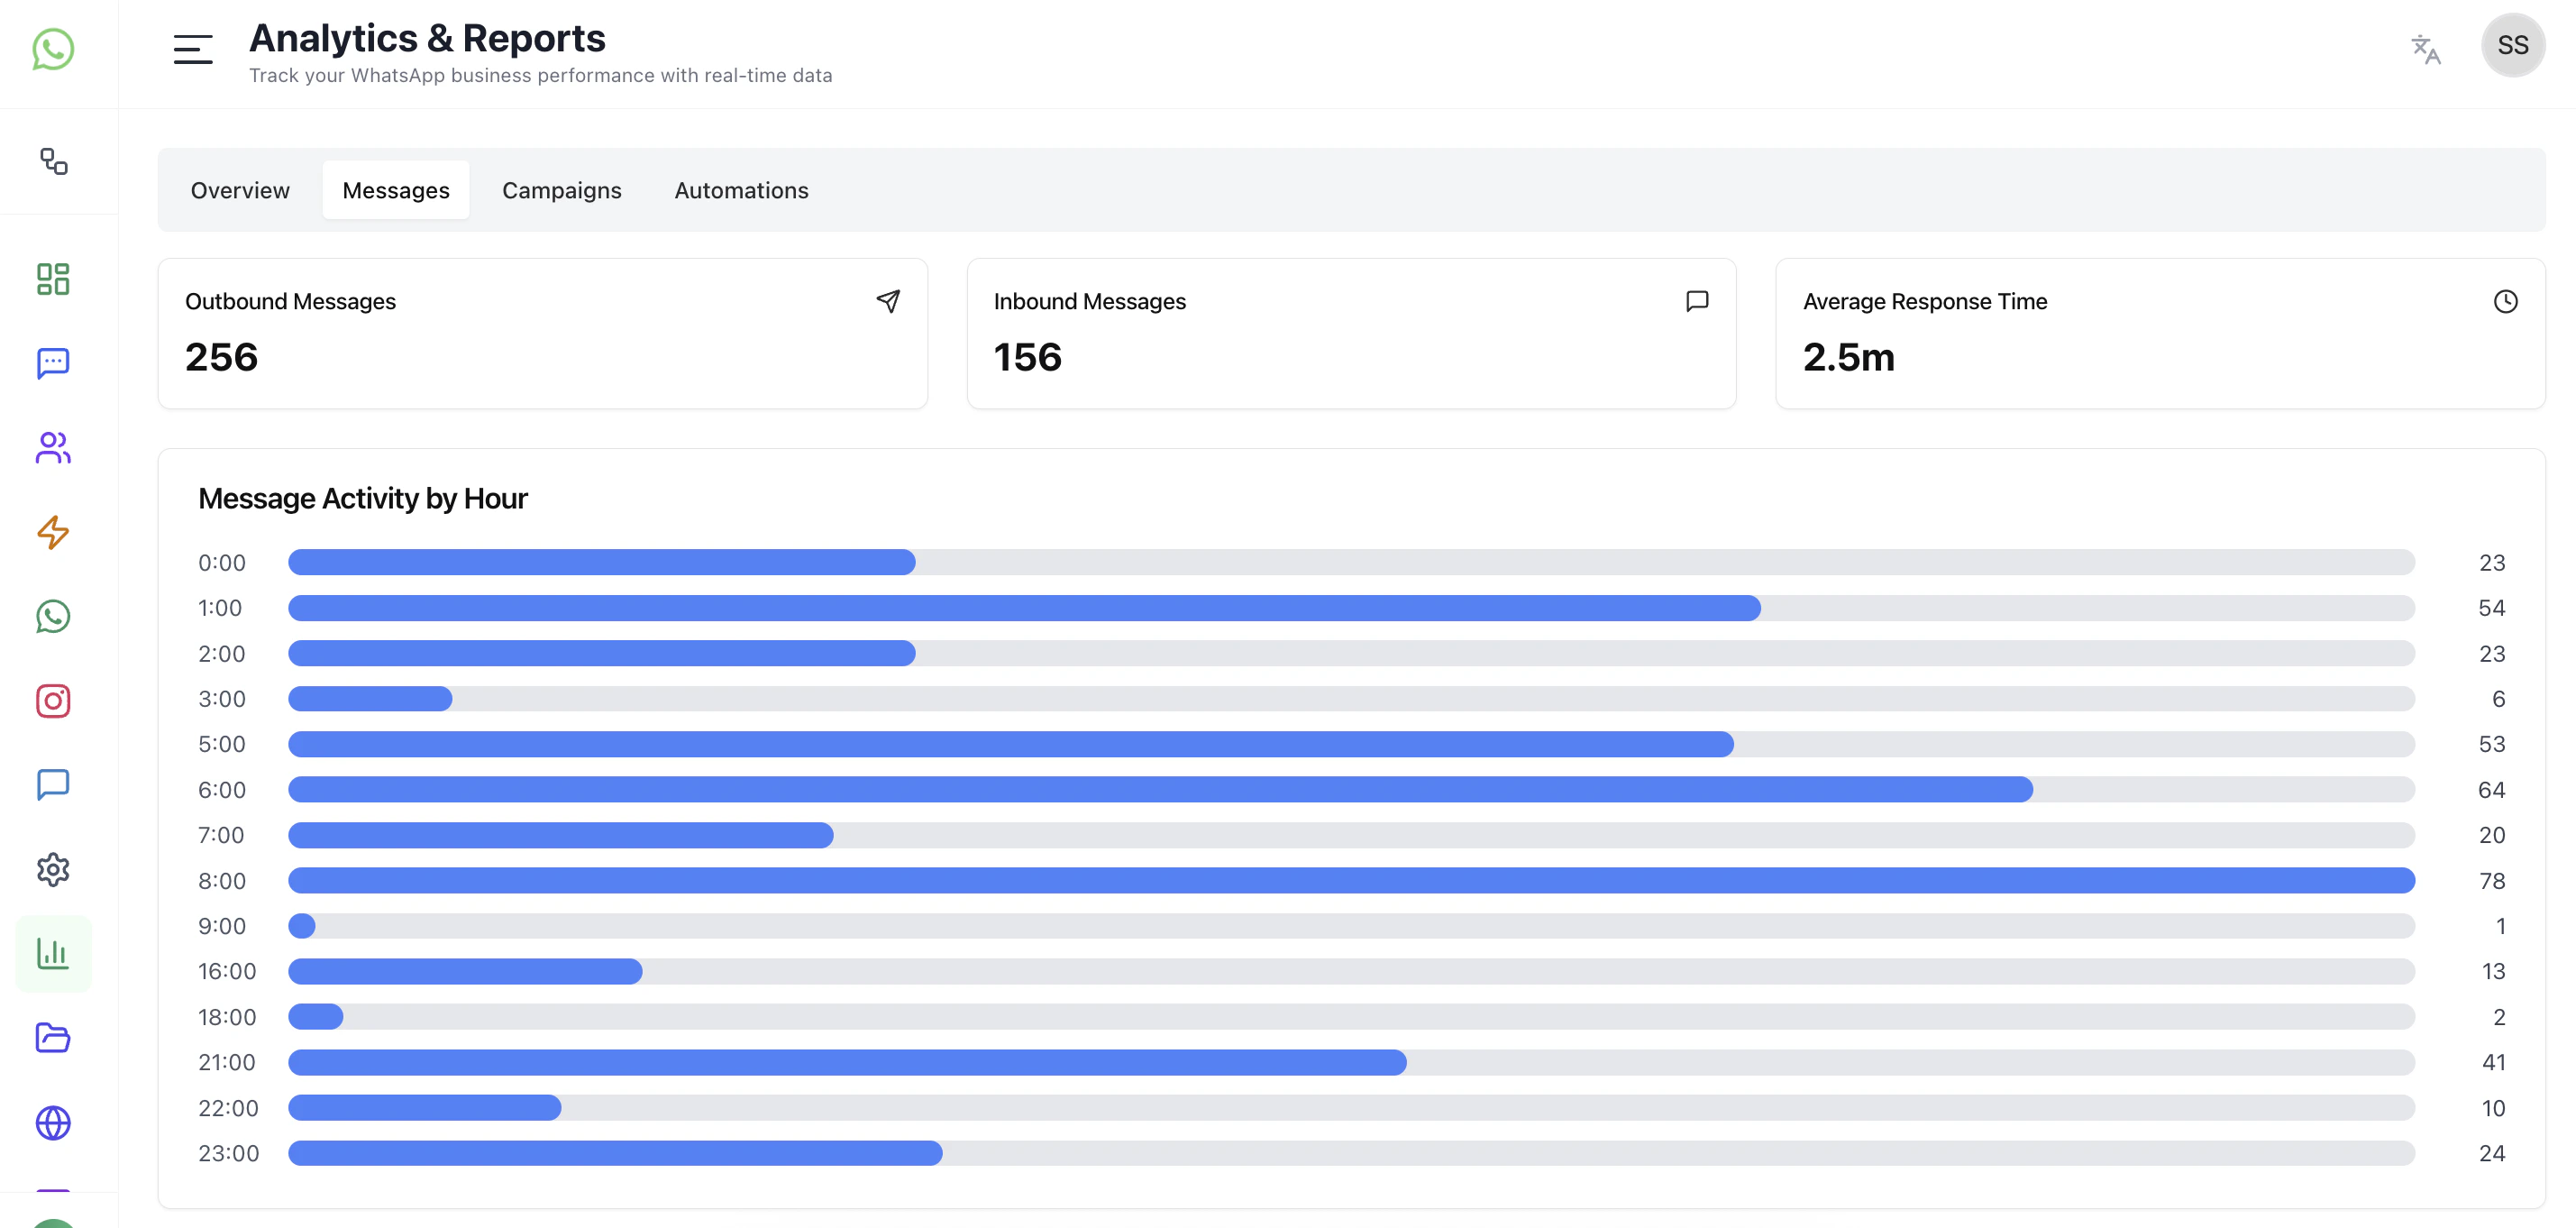This screenshot has width=2576, height=1228.
Task: Open the contacts people icon in sidebar
Action: click(x=53, y=447)
